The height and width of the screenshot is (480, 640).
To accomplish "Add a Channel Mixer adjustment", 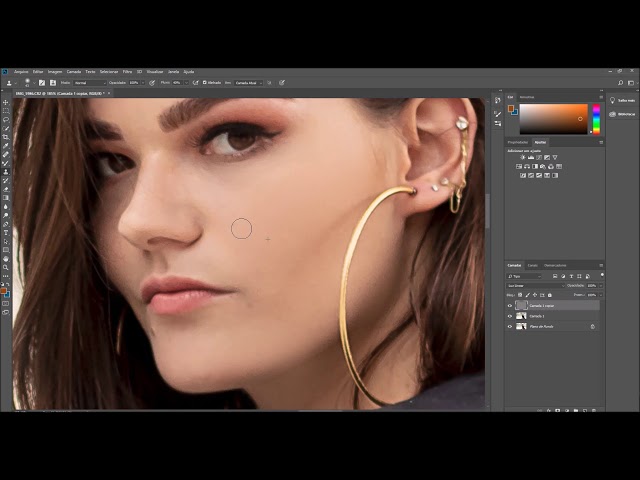I will tap(551, 167).
